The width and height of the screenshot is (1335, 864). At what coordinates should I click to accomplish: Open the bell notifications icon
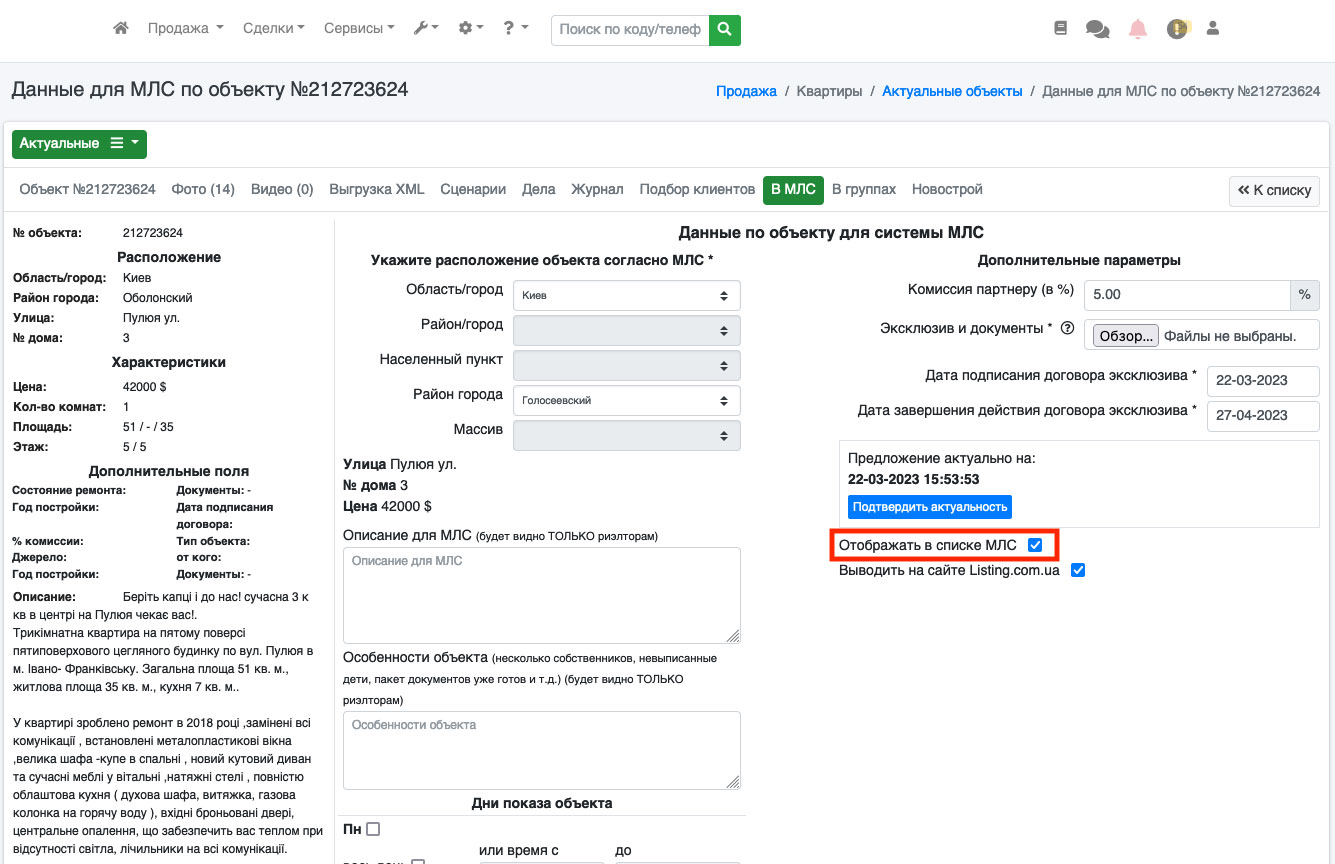(x=1138, y=30)
